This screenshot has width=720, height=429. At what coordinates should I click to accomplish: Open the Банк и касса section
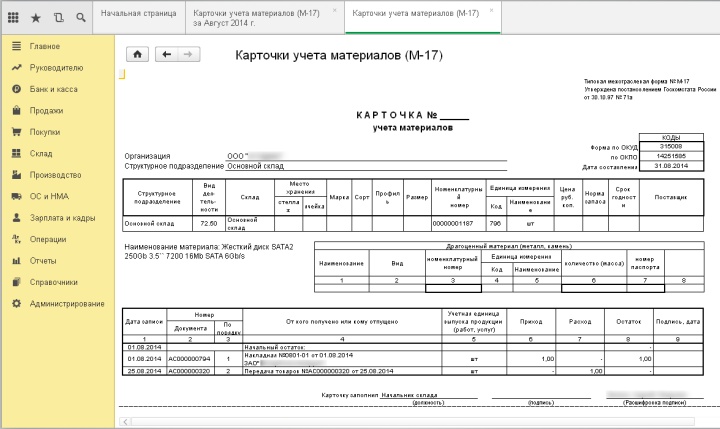[54, 89]
